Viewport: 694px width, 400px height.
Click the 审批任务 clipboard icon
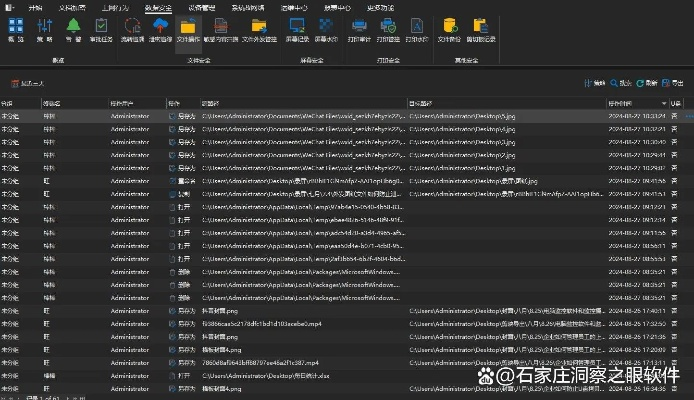(101, 31)
